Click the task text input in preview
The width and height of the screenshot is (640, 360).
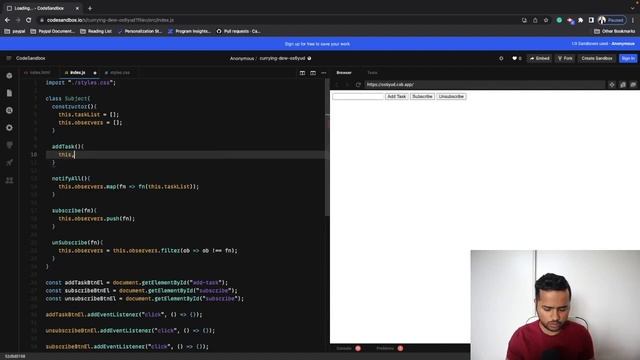[x=358, y=96]
